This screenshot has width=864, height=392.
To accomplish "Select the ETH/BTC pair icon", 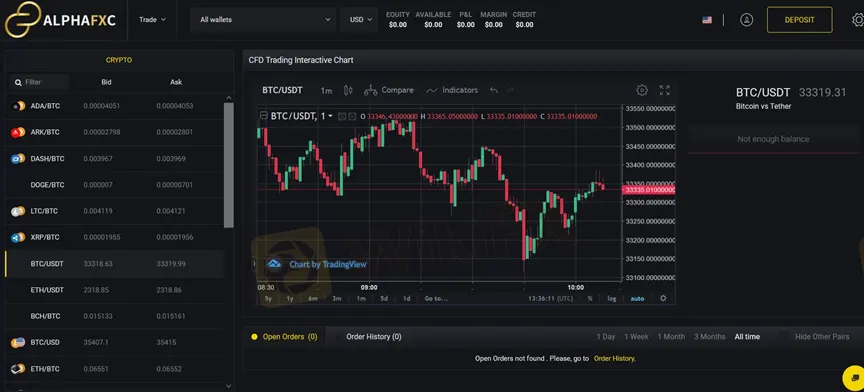I will [18, 369].
